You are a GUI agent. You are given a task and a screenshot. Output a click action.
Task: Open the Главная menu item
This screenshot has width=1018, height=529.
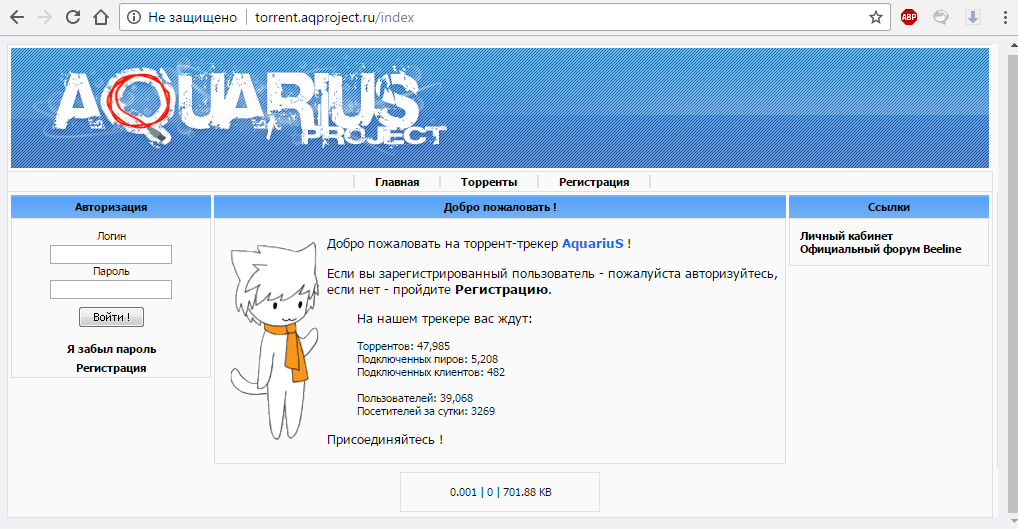point(397,182)
